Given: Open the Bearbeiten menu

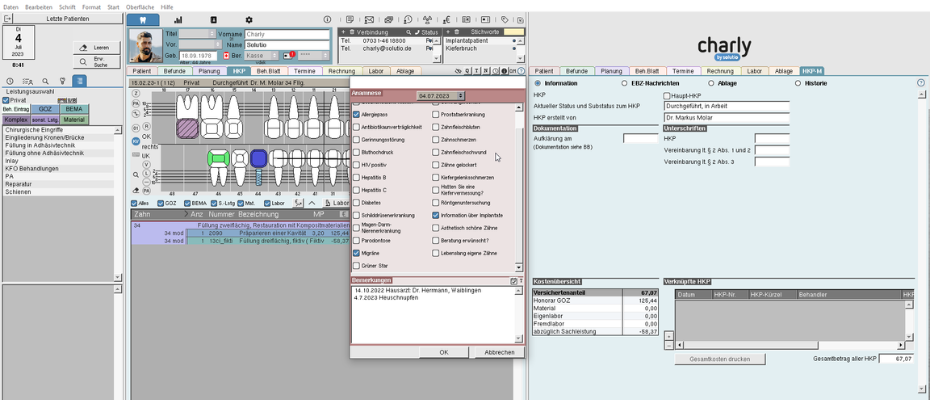Looking at the screenshot, I should tap(39, 7).
